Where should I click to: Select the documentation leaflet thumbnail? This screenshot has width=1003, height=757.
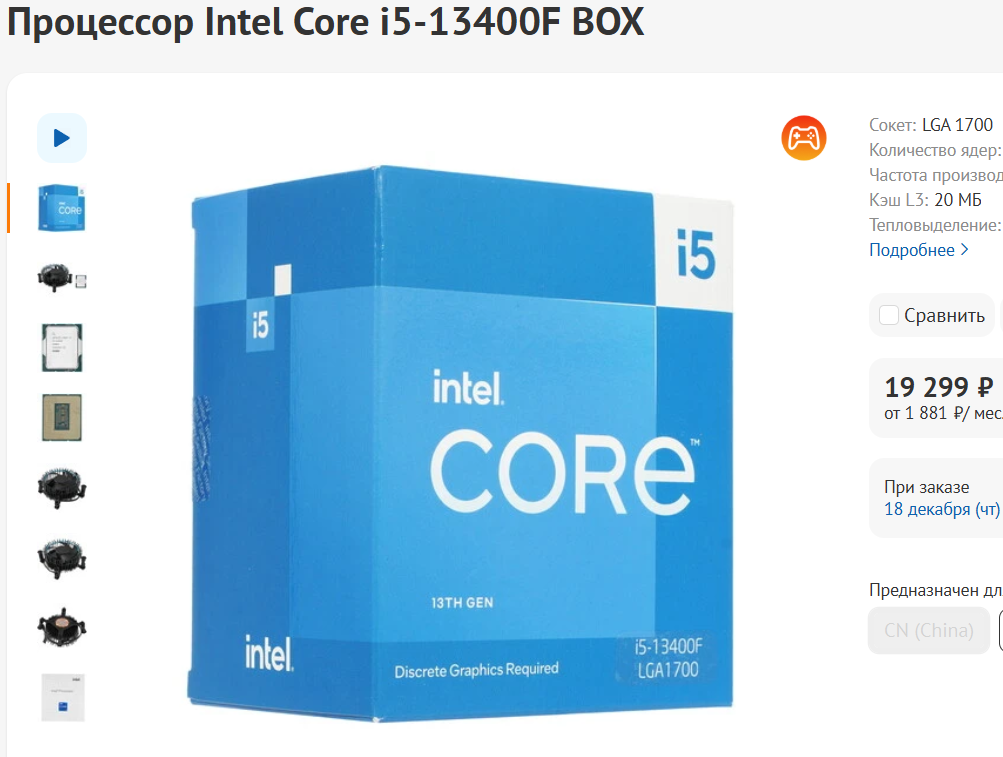(63, 697)
